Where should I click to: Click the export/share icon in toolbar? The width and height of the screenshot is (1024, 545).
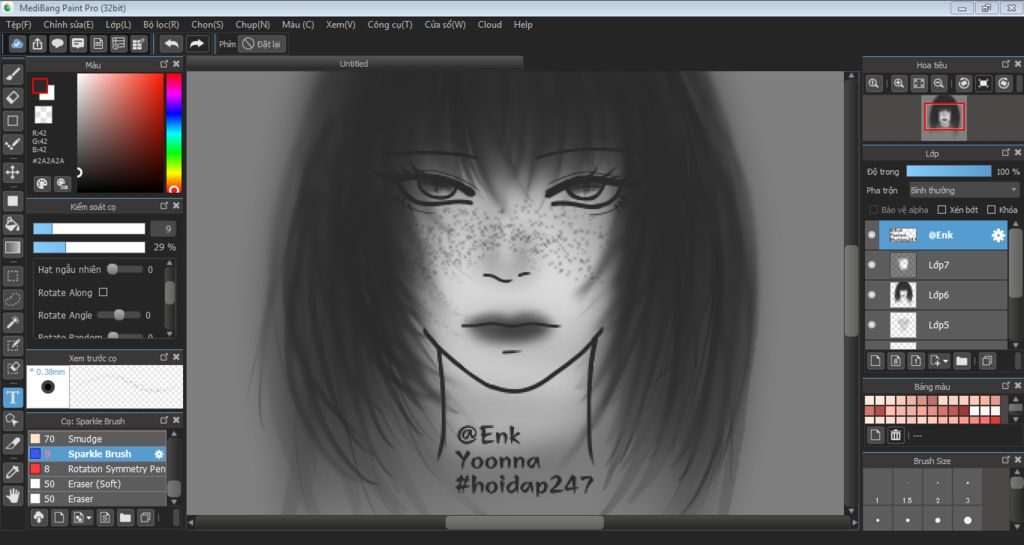[37, 44]
